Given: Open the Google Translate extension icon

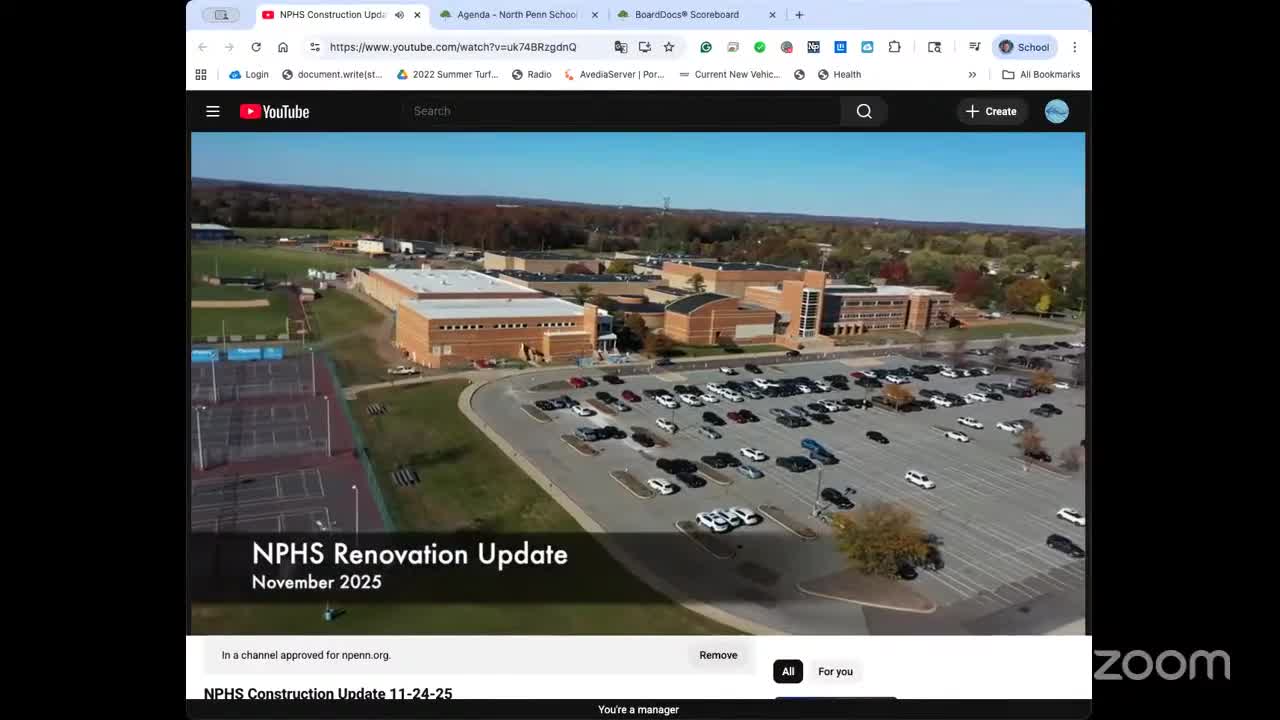Looking at the screenshot, I should (x=620, y=47).
